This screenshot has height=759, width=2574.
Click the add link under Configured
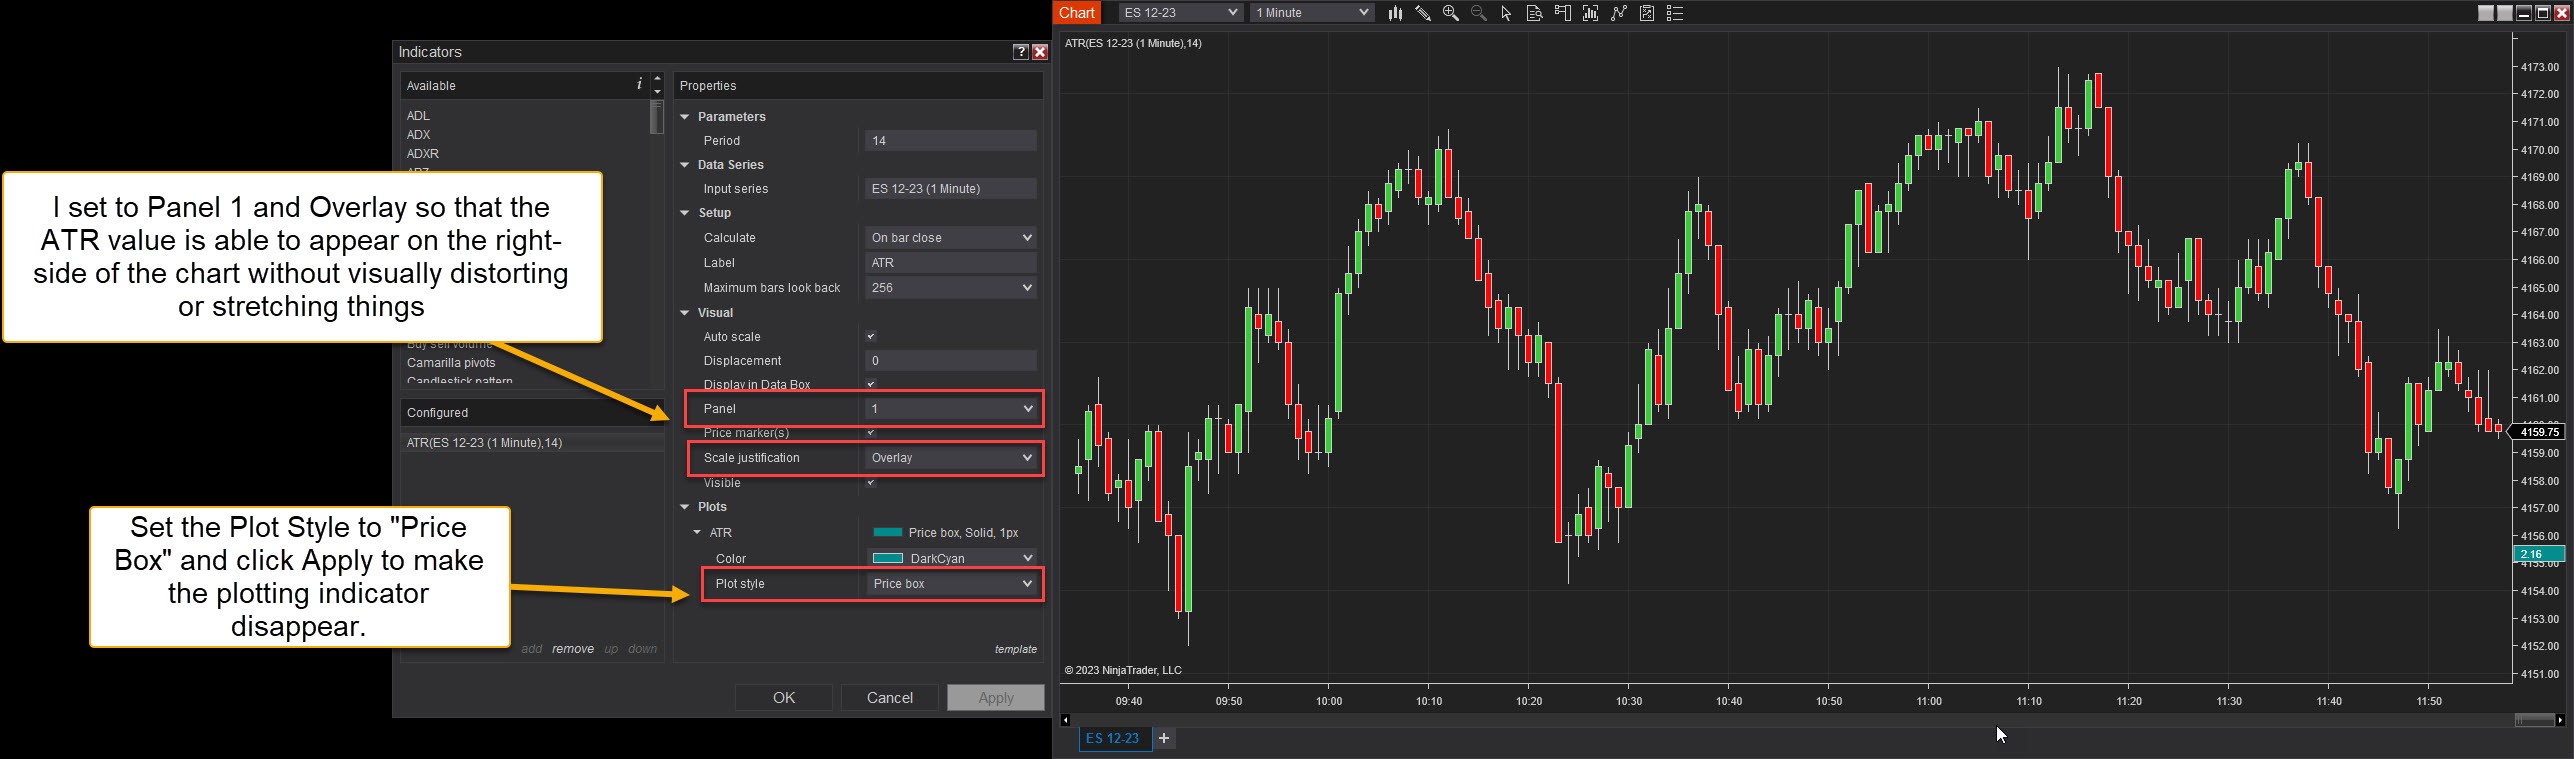[x=532, y=649]
